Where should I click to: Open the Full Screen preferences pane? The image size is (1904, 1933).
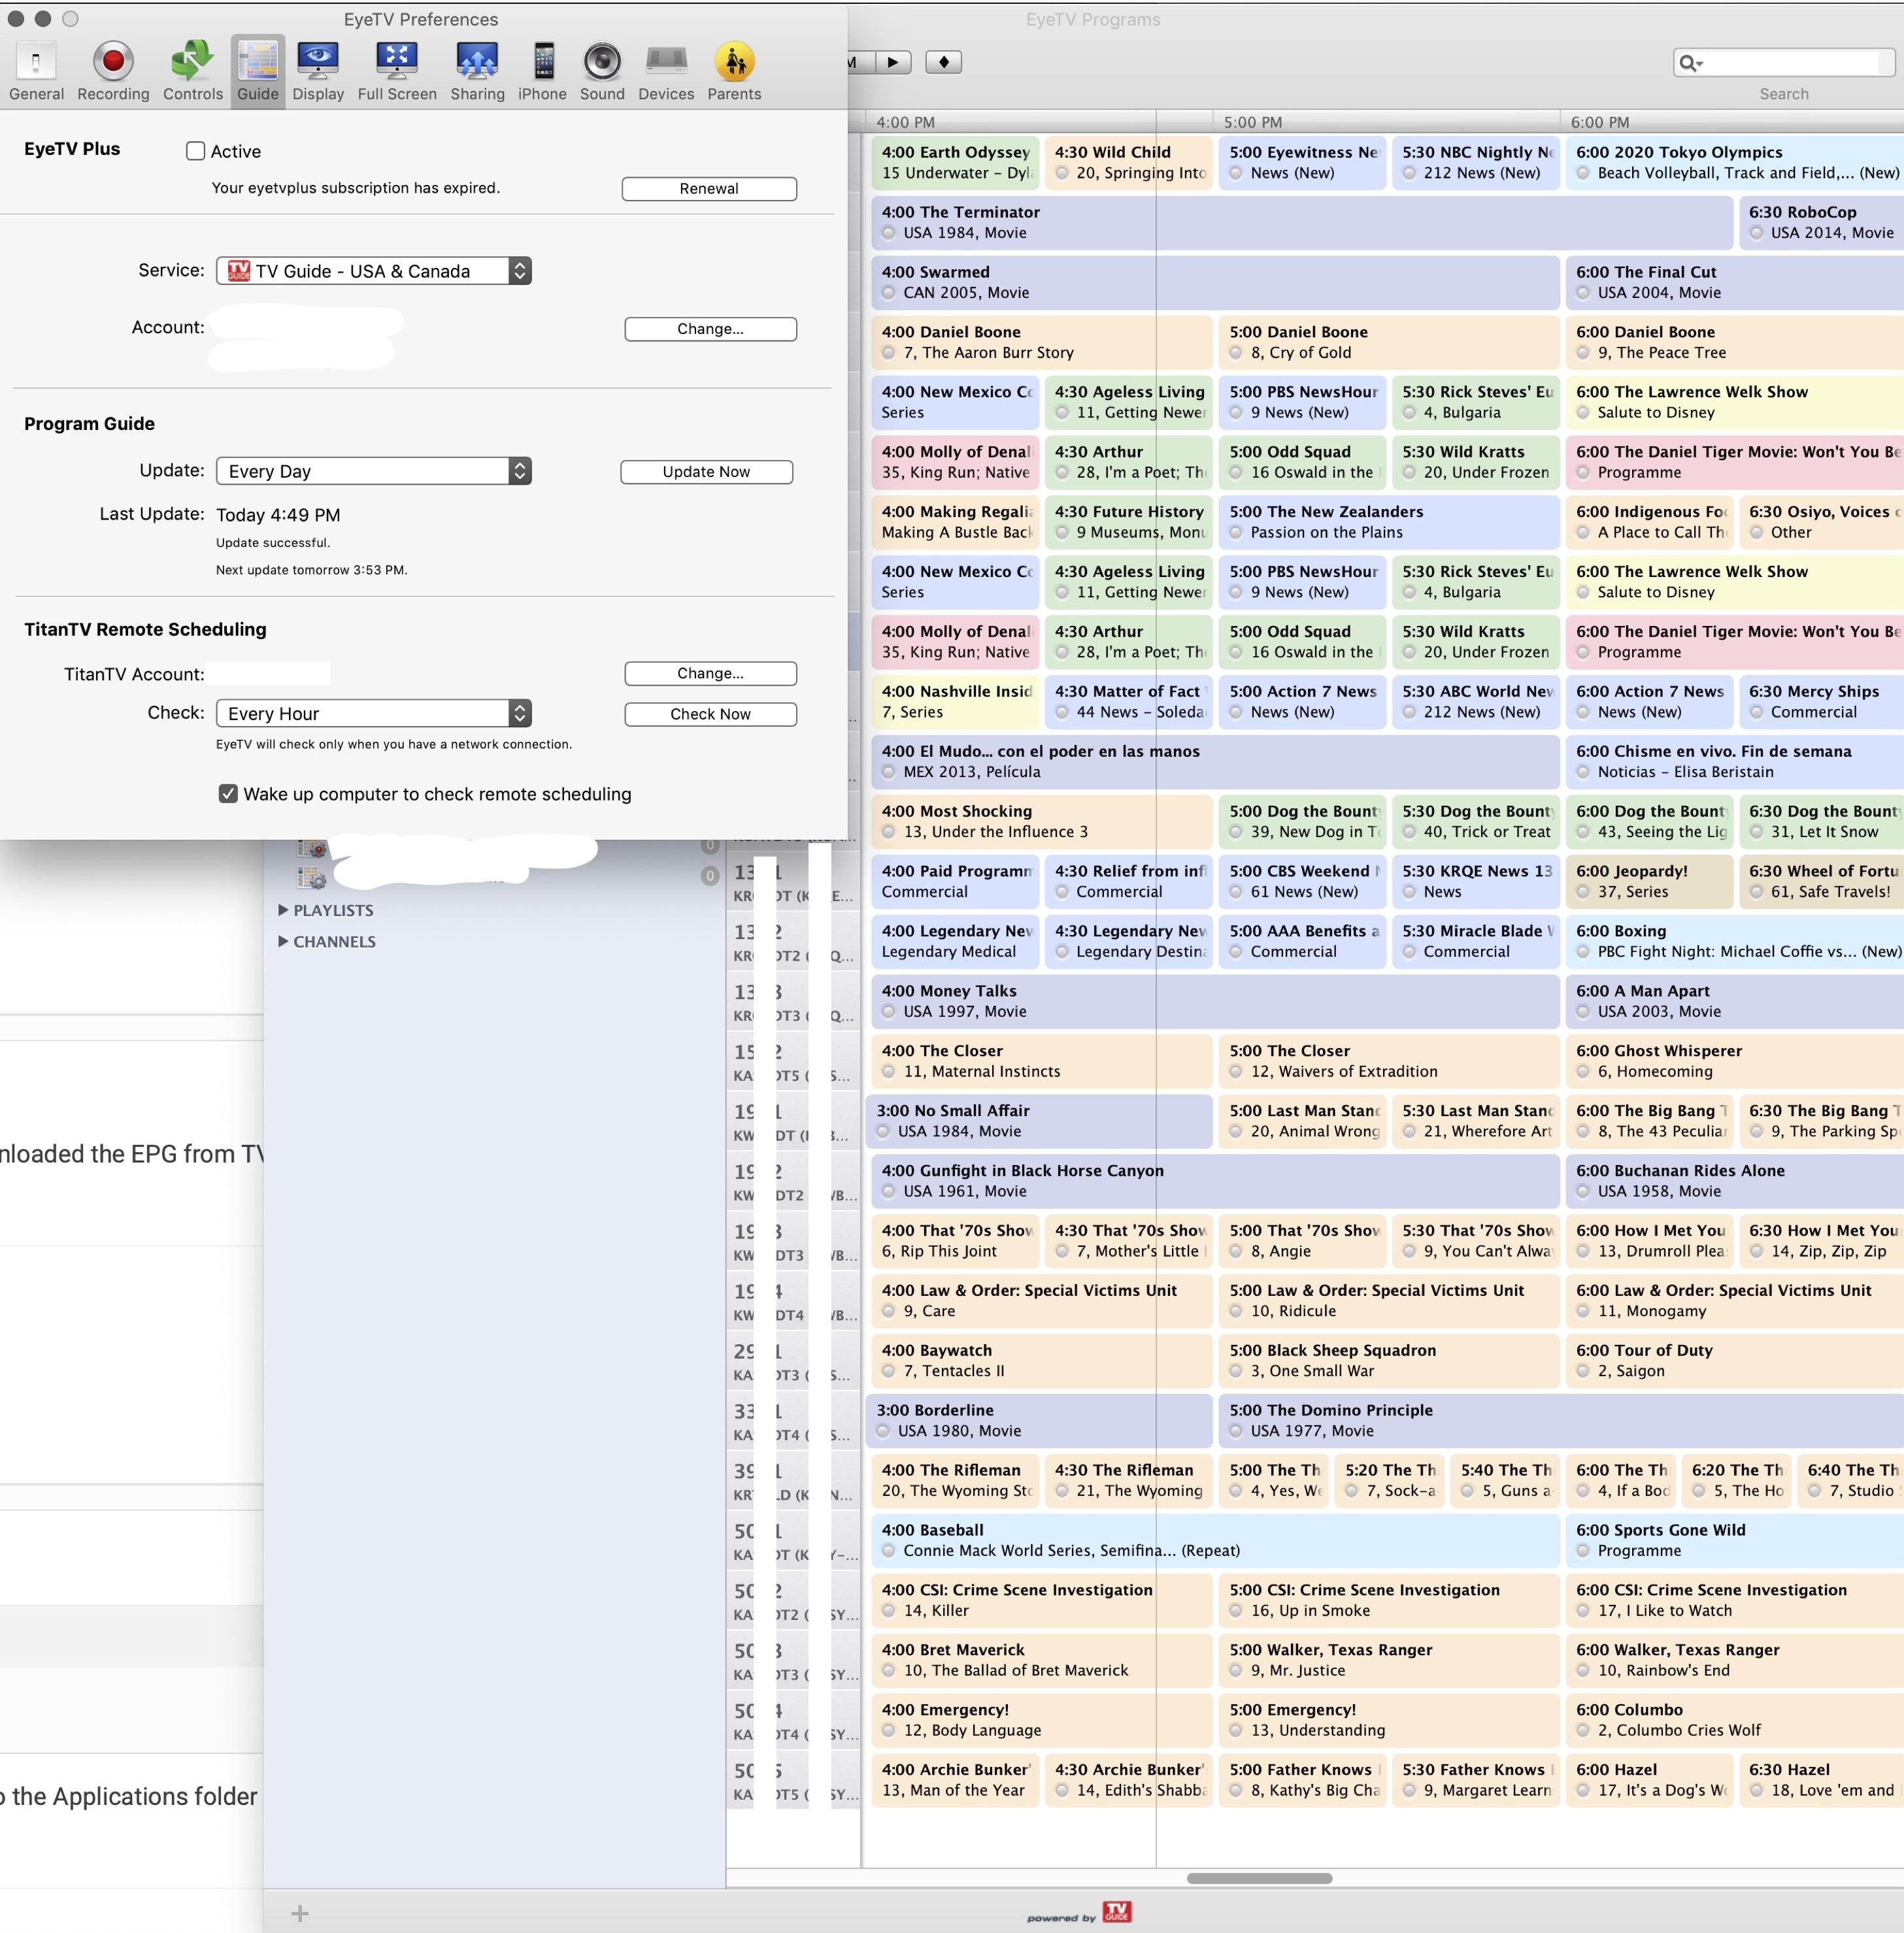(397, 71)
